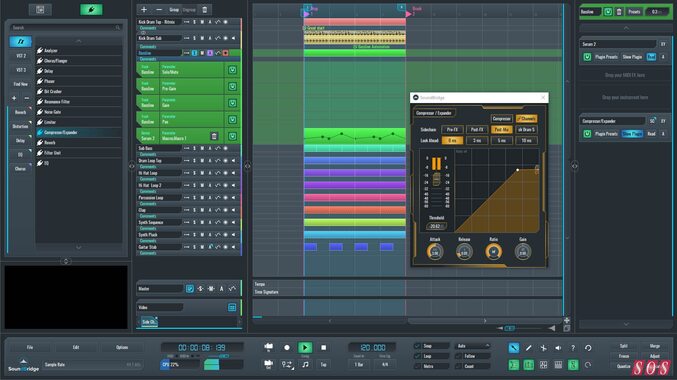The width and height of the screenshot is (677, 380).
Task: Select Chorus/Flanger plug-in
Action: tap(79, 61)
